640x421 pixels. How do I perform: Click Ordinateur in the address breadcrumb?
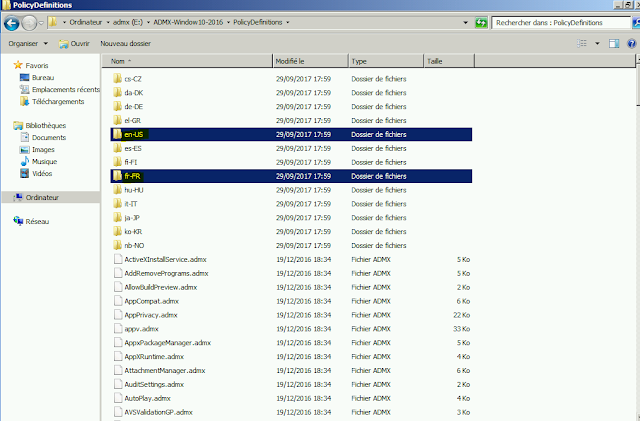[85, 22]
